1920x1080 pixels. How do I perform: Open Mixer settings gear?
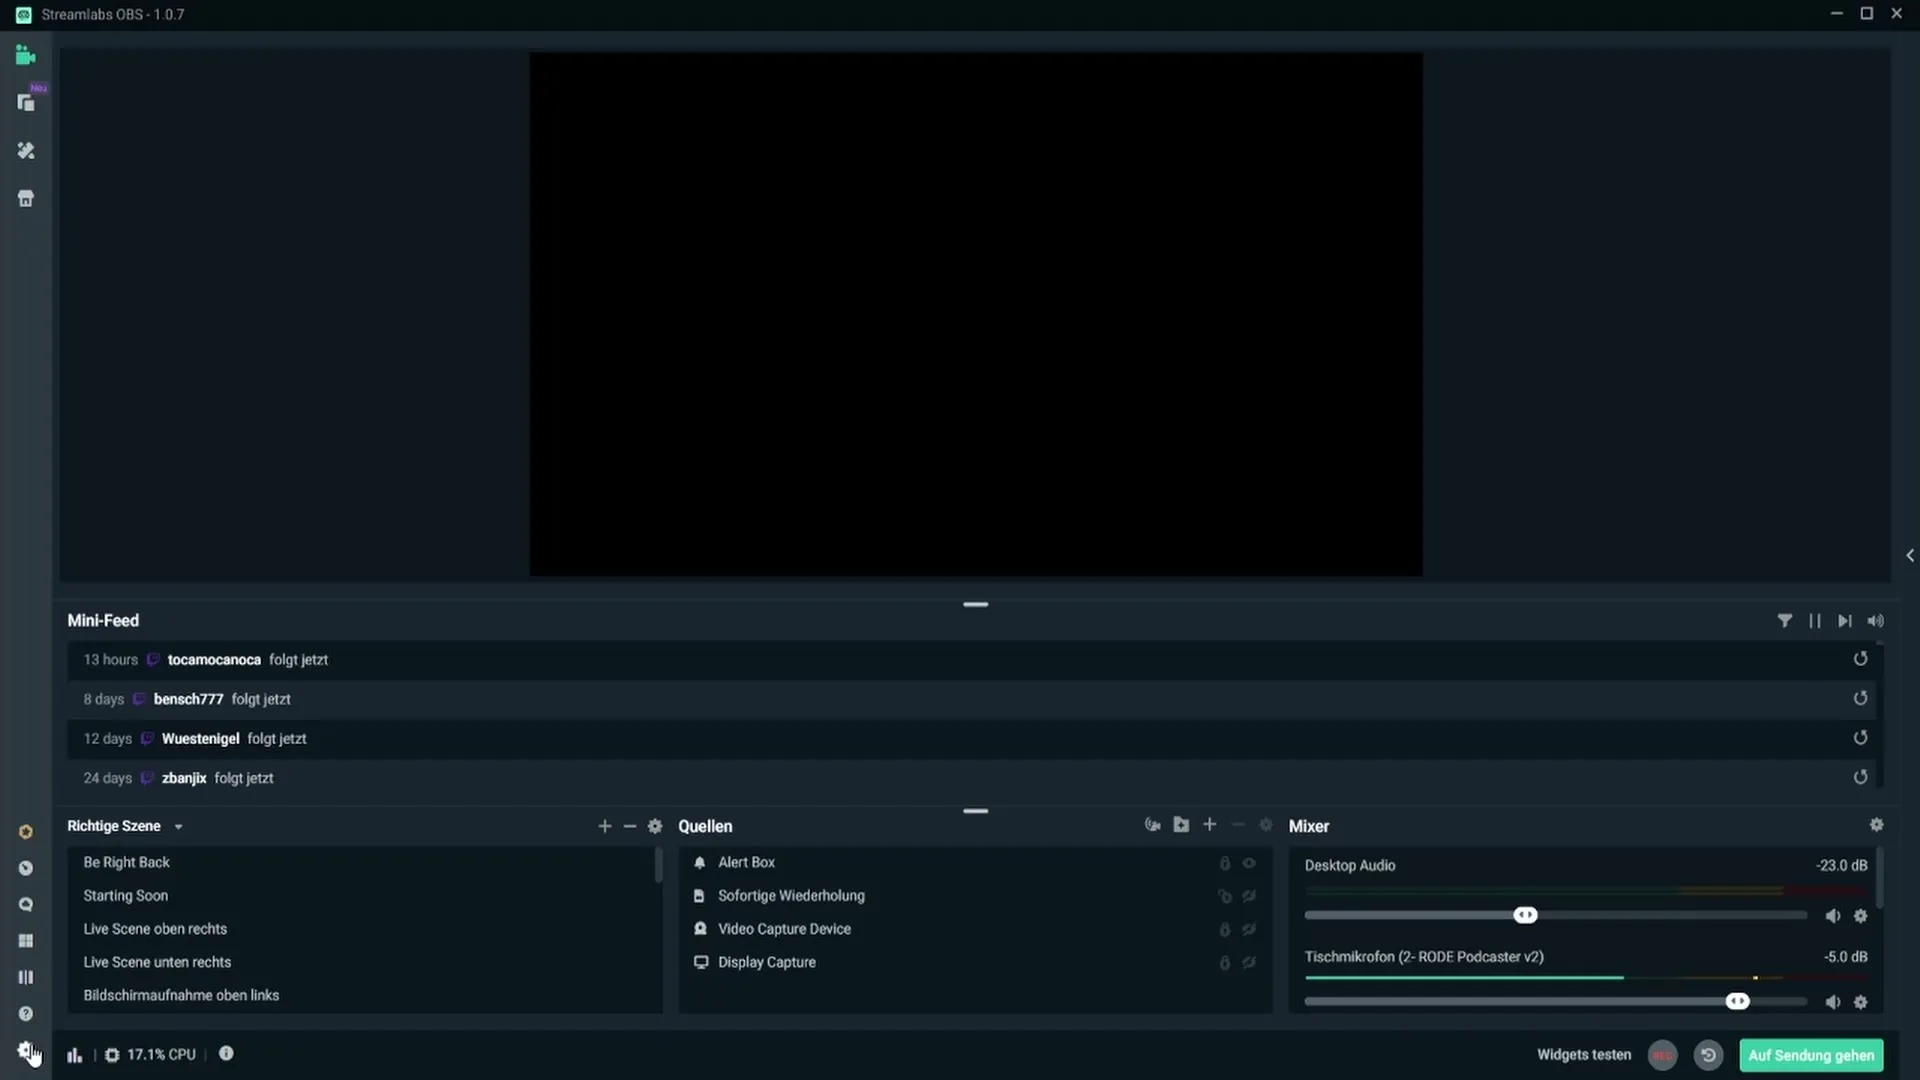click(x=1877, y=825)
